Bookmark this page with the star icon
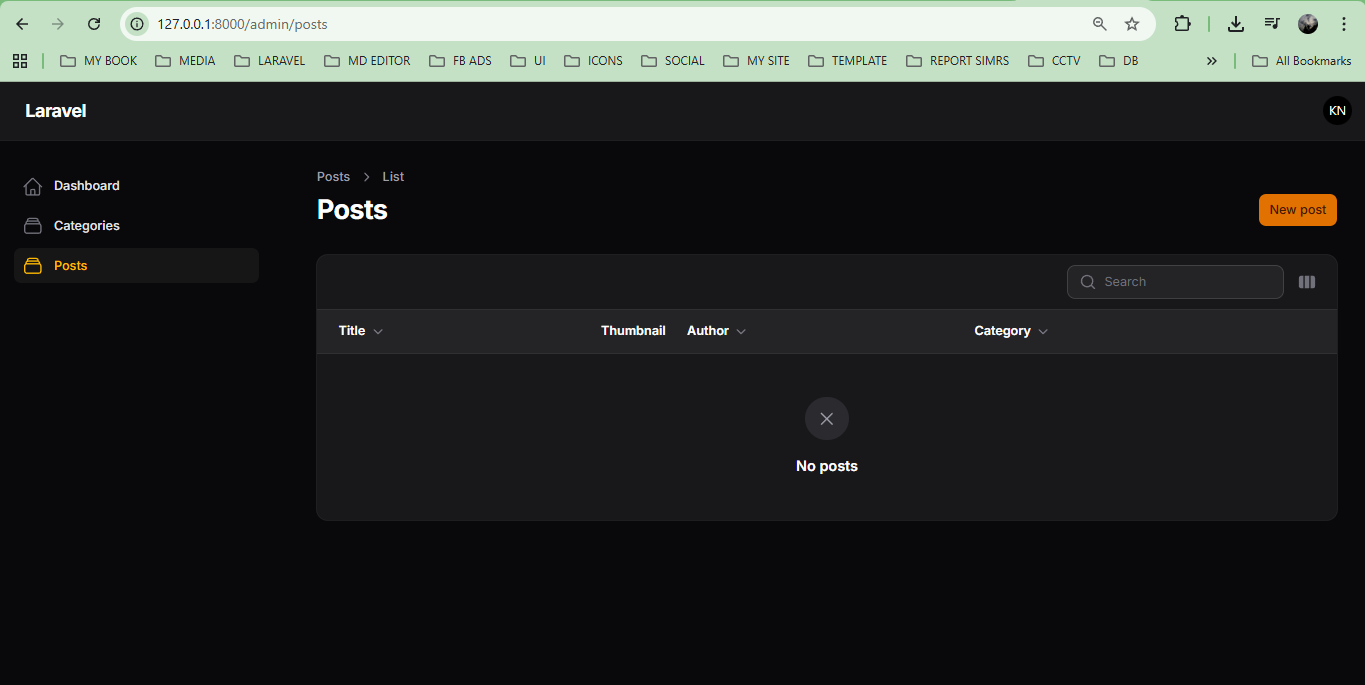Image resolution: width=1365 pixels, height=685 pixels. coord(1131,24)
